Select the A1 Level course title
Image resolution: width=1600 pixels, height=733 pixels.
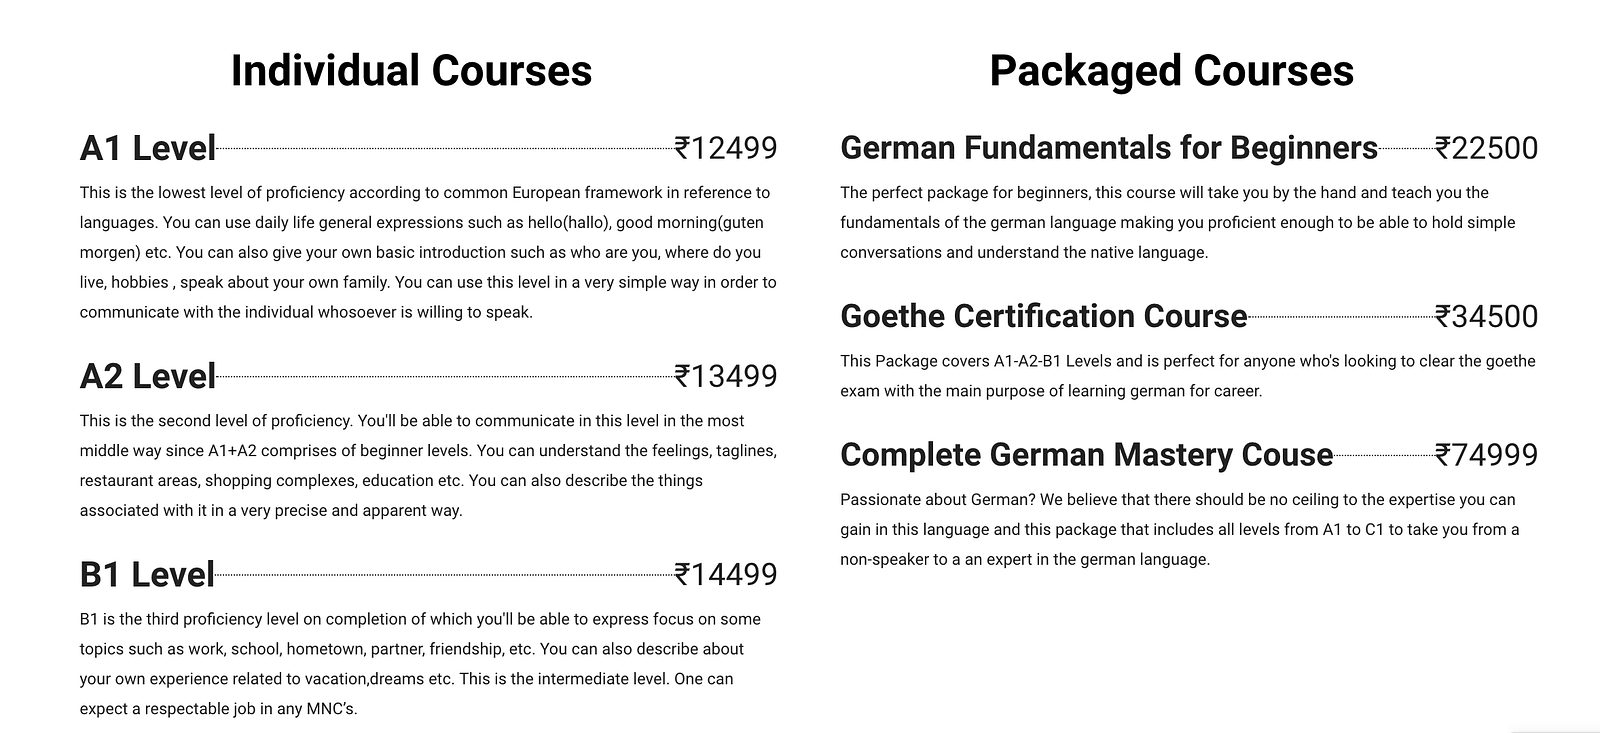[148, 148]
